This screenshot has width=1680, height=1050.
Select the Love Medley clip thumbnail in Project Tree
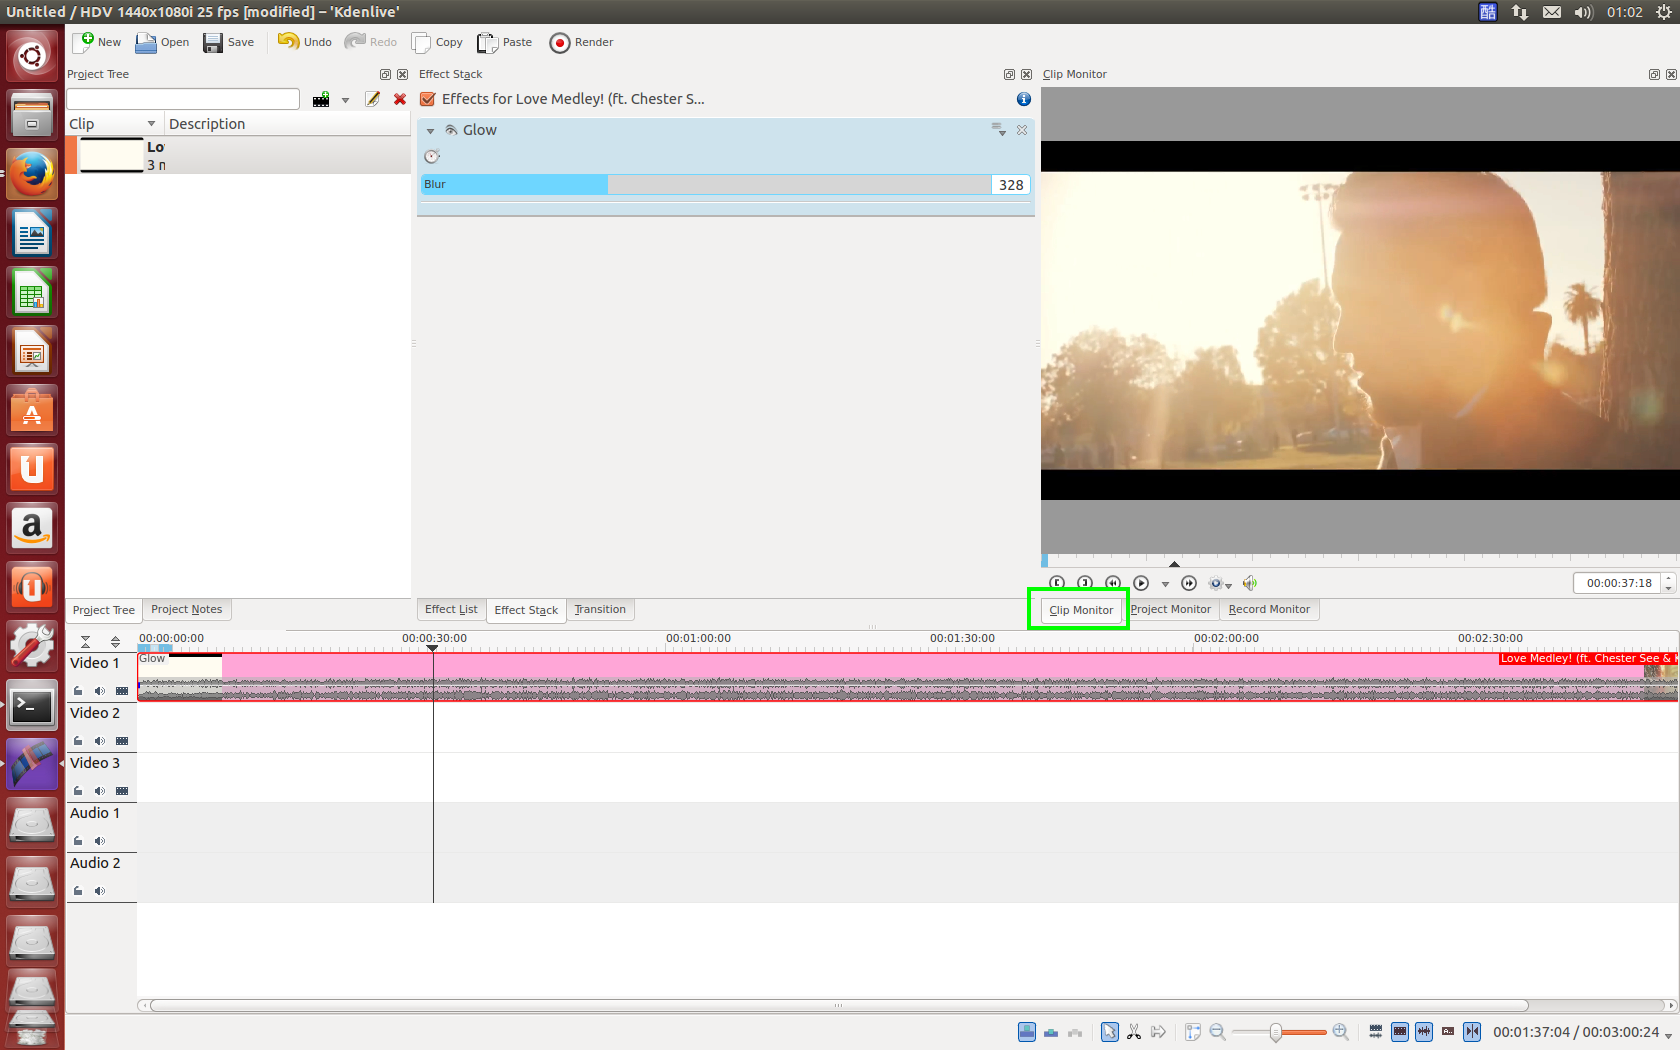[x=111, y=155]
